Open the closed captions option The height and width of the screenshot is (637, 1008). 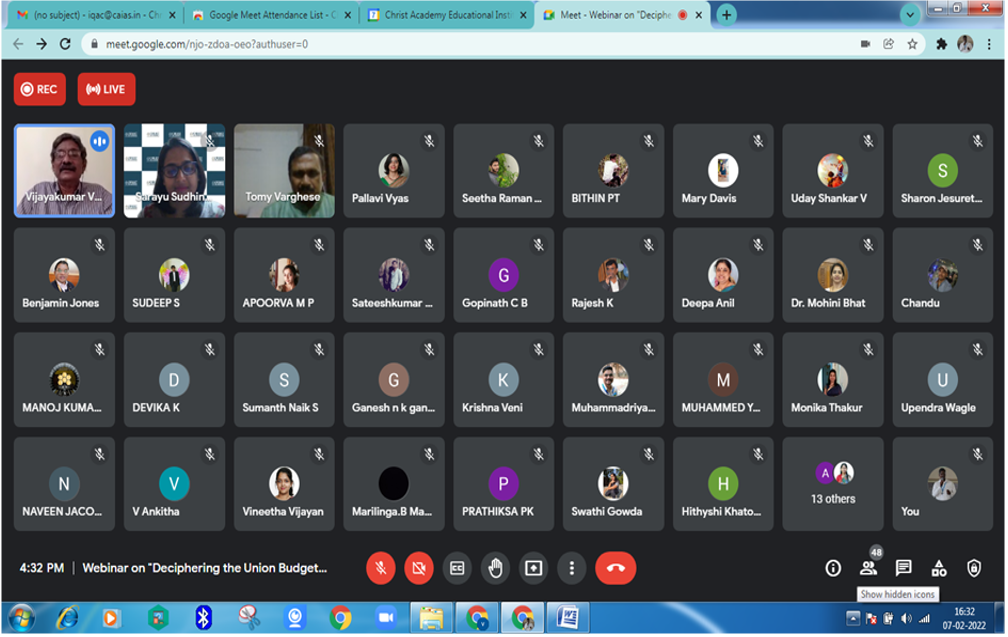click(x=457, y=568)
